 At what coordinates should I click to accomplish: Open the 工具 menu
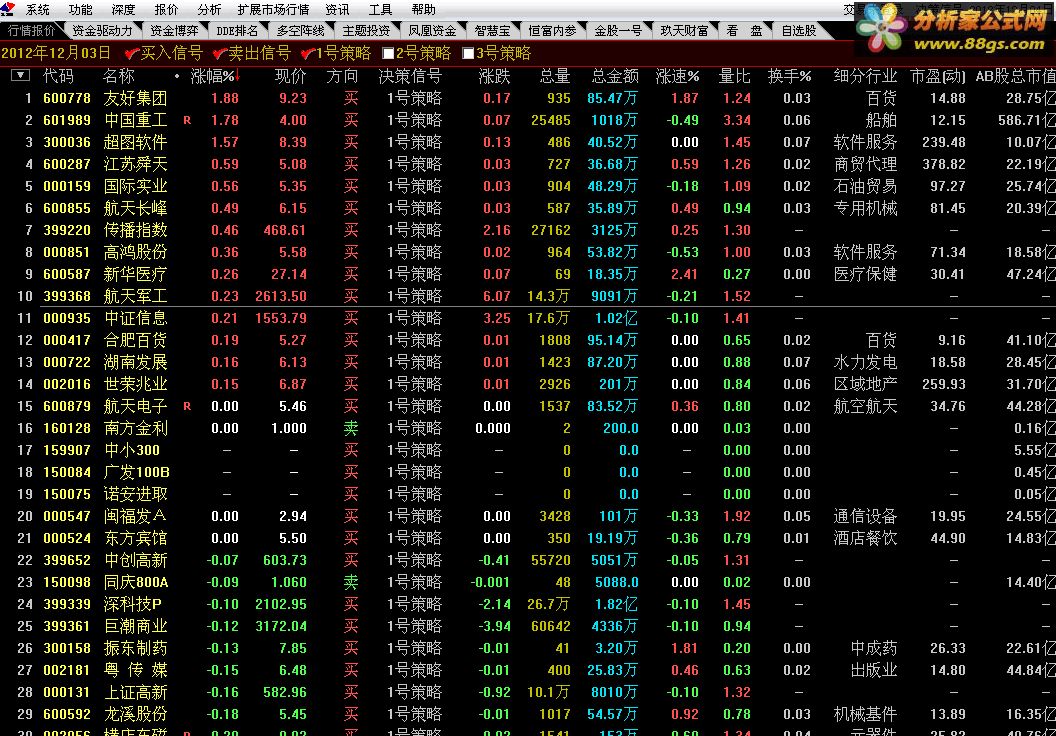click(x=381, y=9)
